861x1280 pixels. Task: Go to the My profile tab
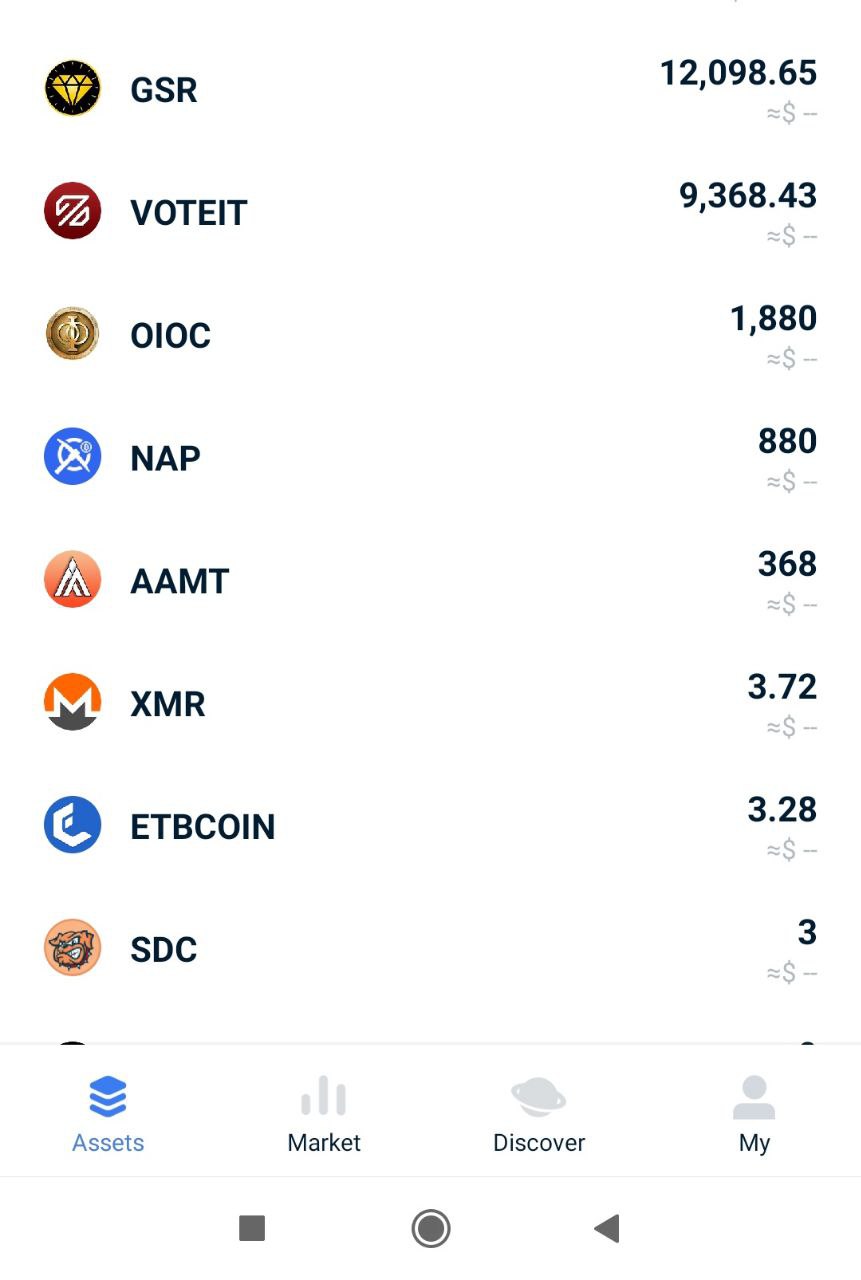point(754,1114)
